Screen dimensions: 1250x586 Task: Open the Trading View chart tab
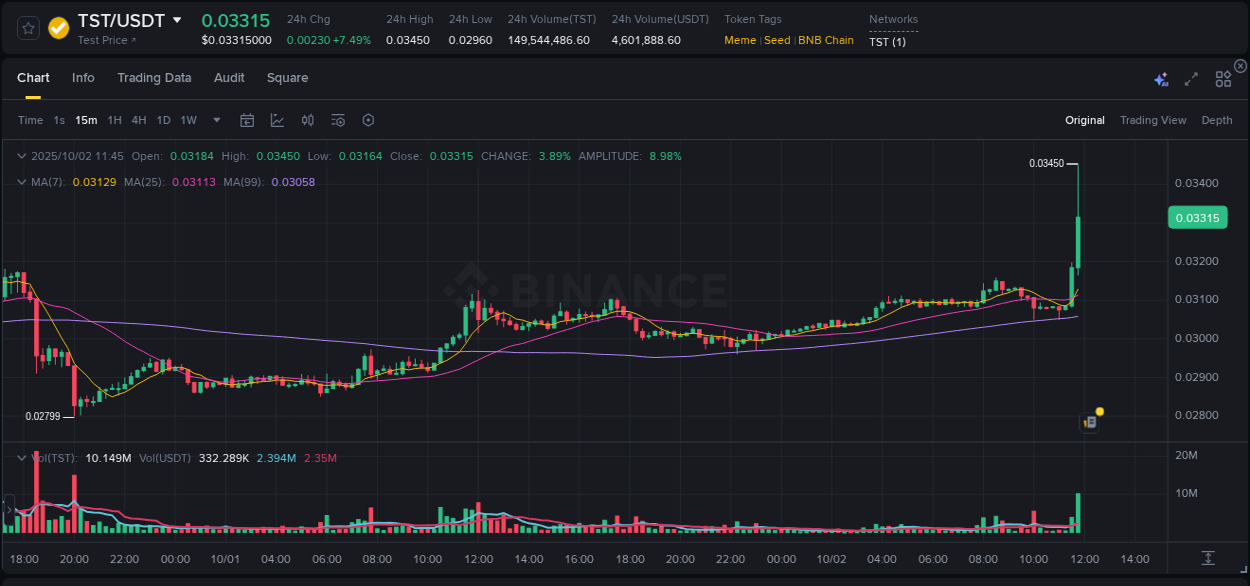pyautogui.click(x=1153, y=120)
